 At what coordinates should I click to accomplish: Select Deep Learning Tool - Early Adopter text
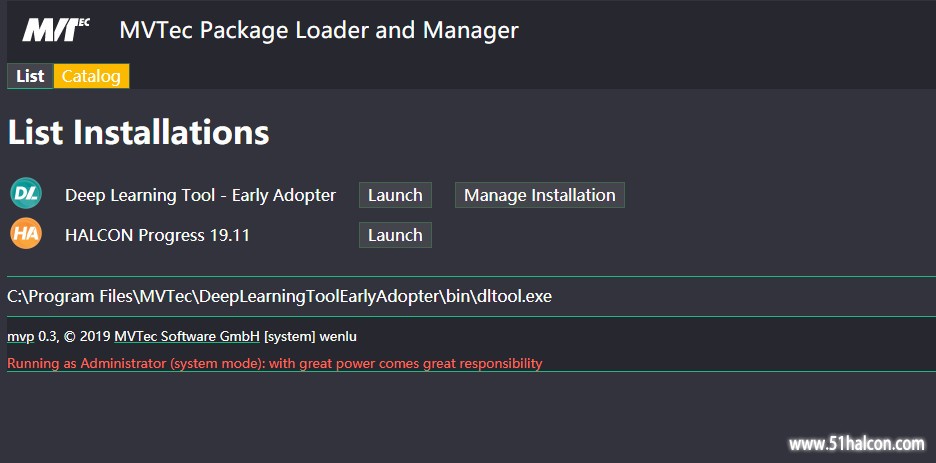(x=201, y=196)
